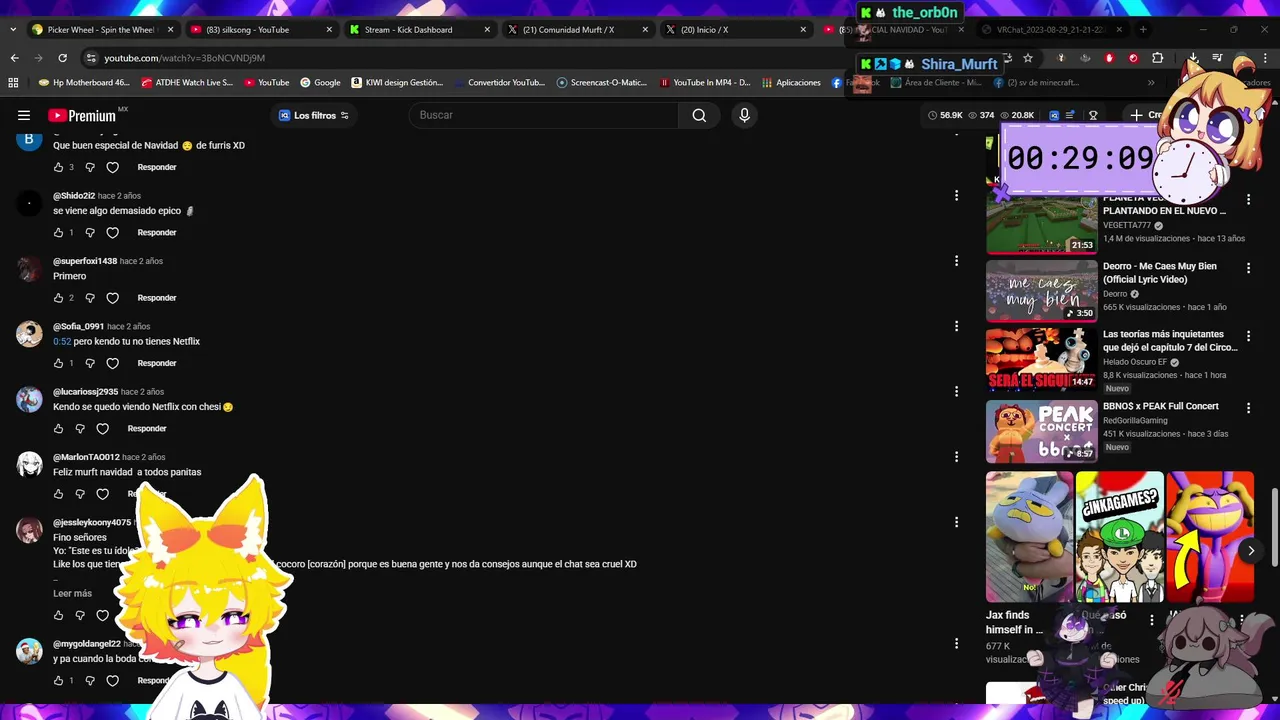Heart the comment by @superfoxi1438

click(x=112, y=298)
